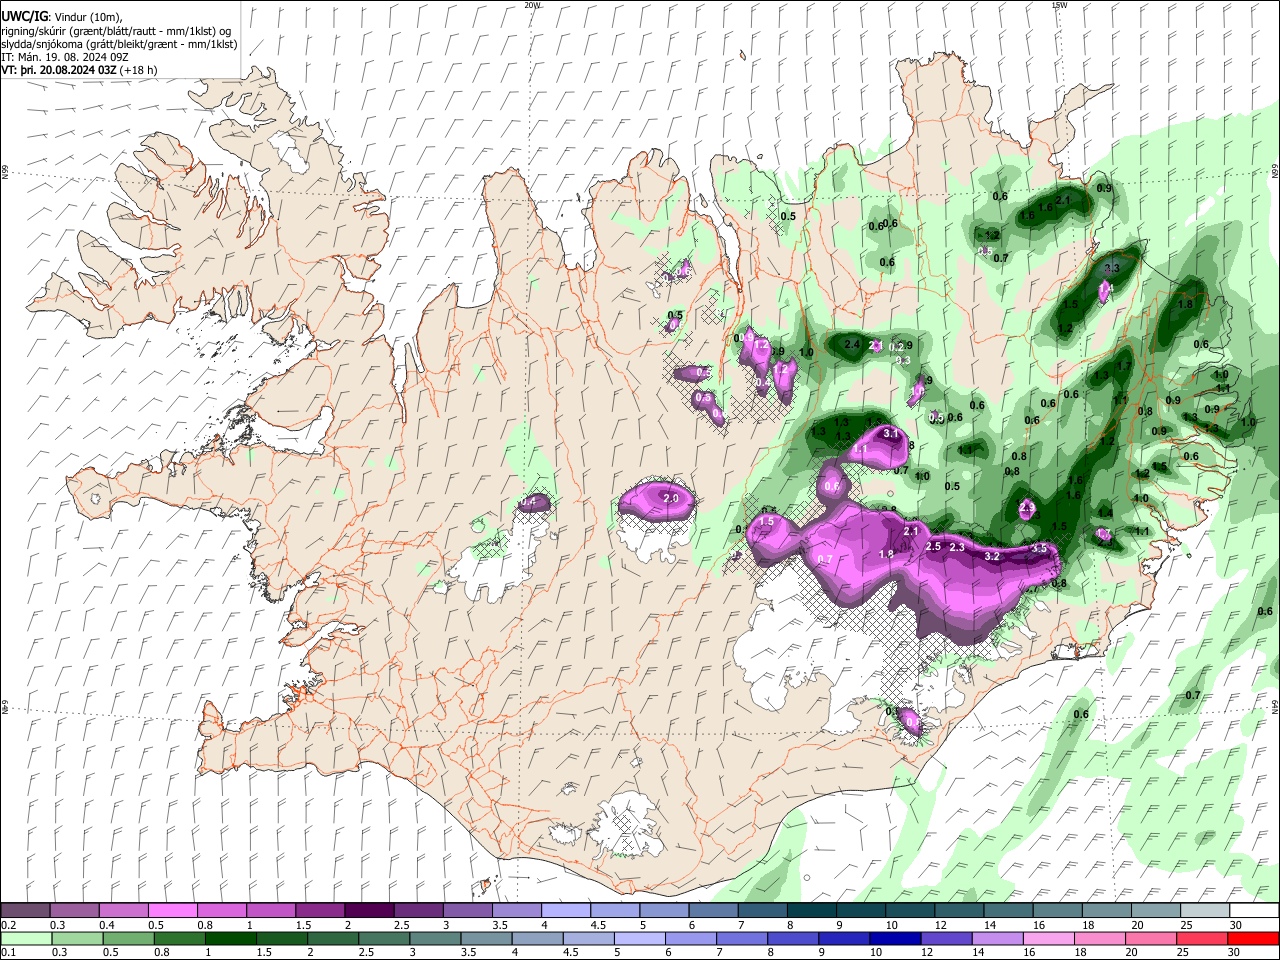Click the 10 label in the lower legend row
The height and width of the screenshot is (960, 1280).
click(x=876, y=952)
